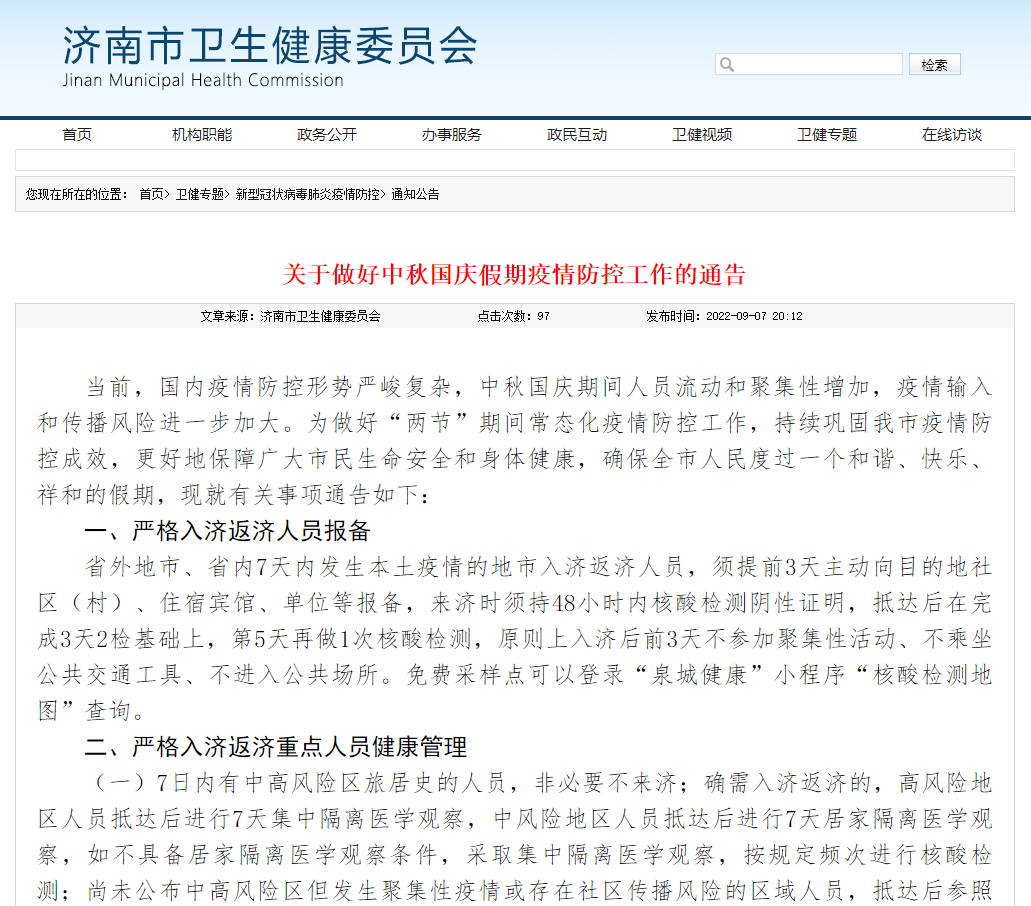Click the 严格入济返济人员报备 section heading

[228, 530]
